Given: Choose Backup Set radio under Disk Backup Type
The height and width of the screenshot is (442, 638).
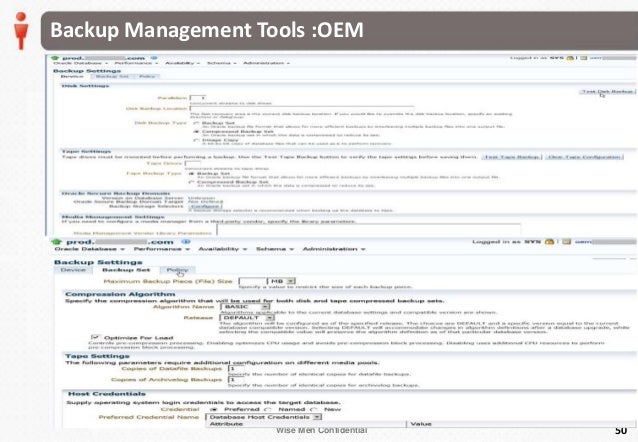Looking at the screenshot, I should pos(196,123).
